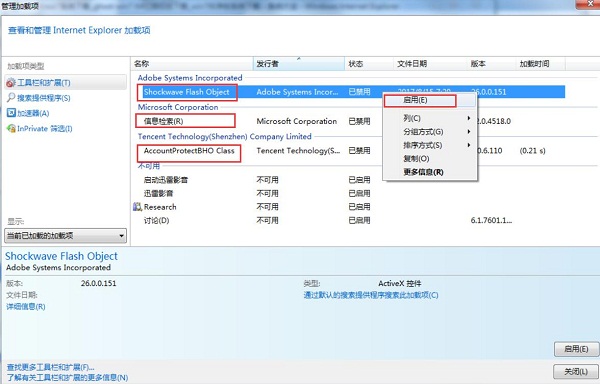This screenshot has width=600, height=384.
Task: Sort by the 文件日期 column header
Action: click(x=430, y=64)
